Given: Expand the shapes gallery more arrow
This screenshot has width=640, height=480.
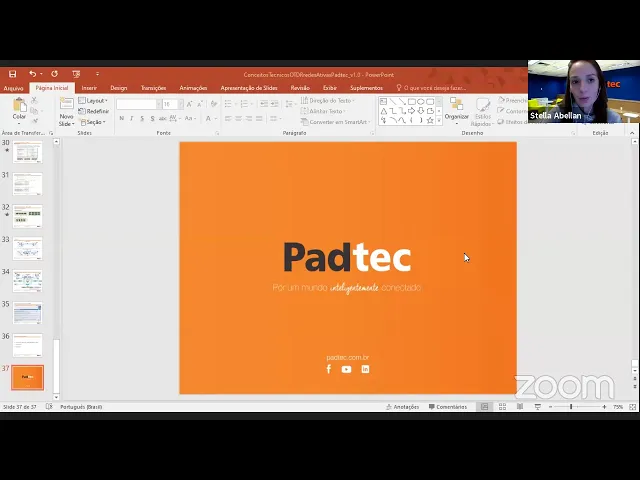Looking at the screenshot, I should (439, 121).
